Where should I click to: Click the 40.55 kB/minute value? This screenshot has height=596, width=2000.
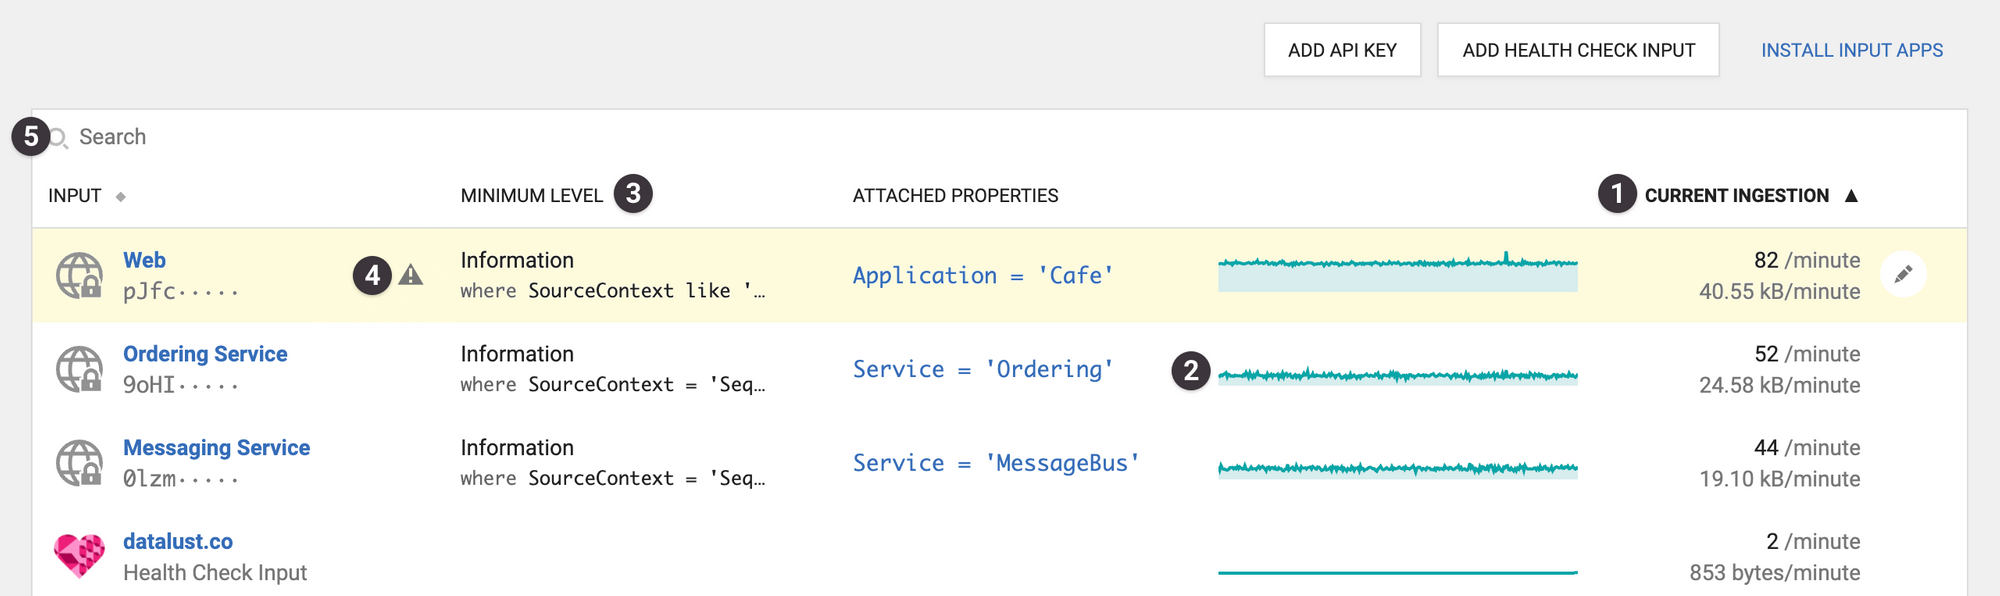click(1780, 292)
